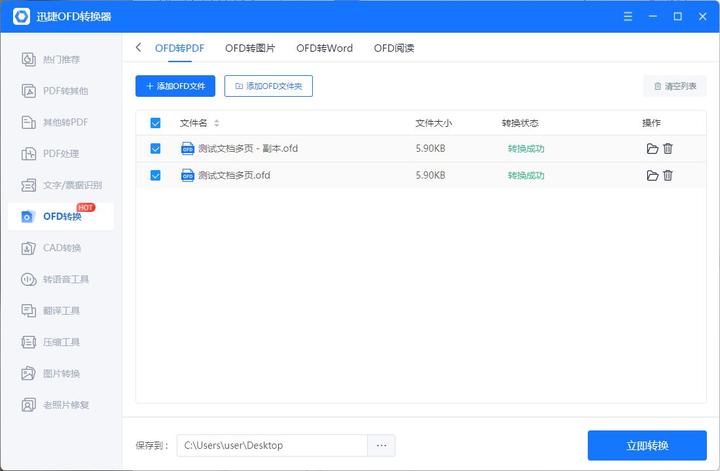The width and height of the screenshot is (720, 471).
Task: Click 转换成功 status of 测试文档多页 - 副本.ofd
Action: coord(526,149)
